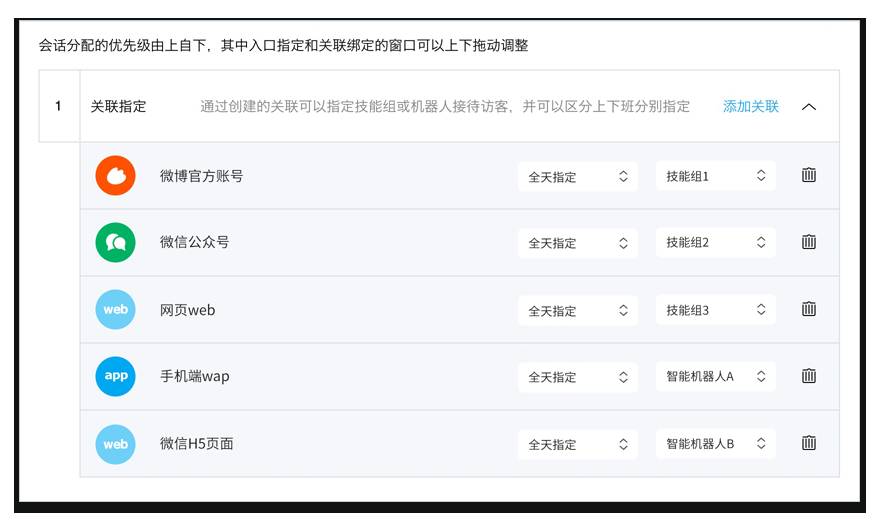Image resolution: width=880 pixels, height=522 pixels.
Task: Select the 微信公众号 row label
Action: coord(194,243)
